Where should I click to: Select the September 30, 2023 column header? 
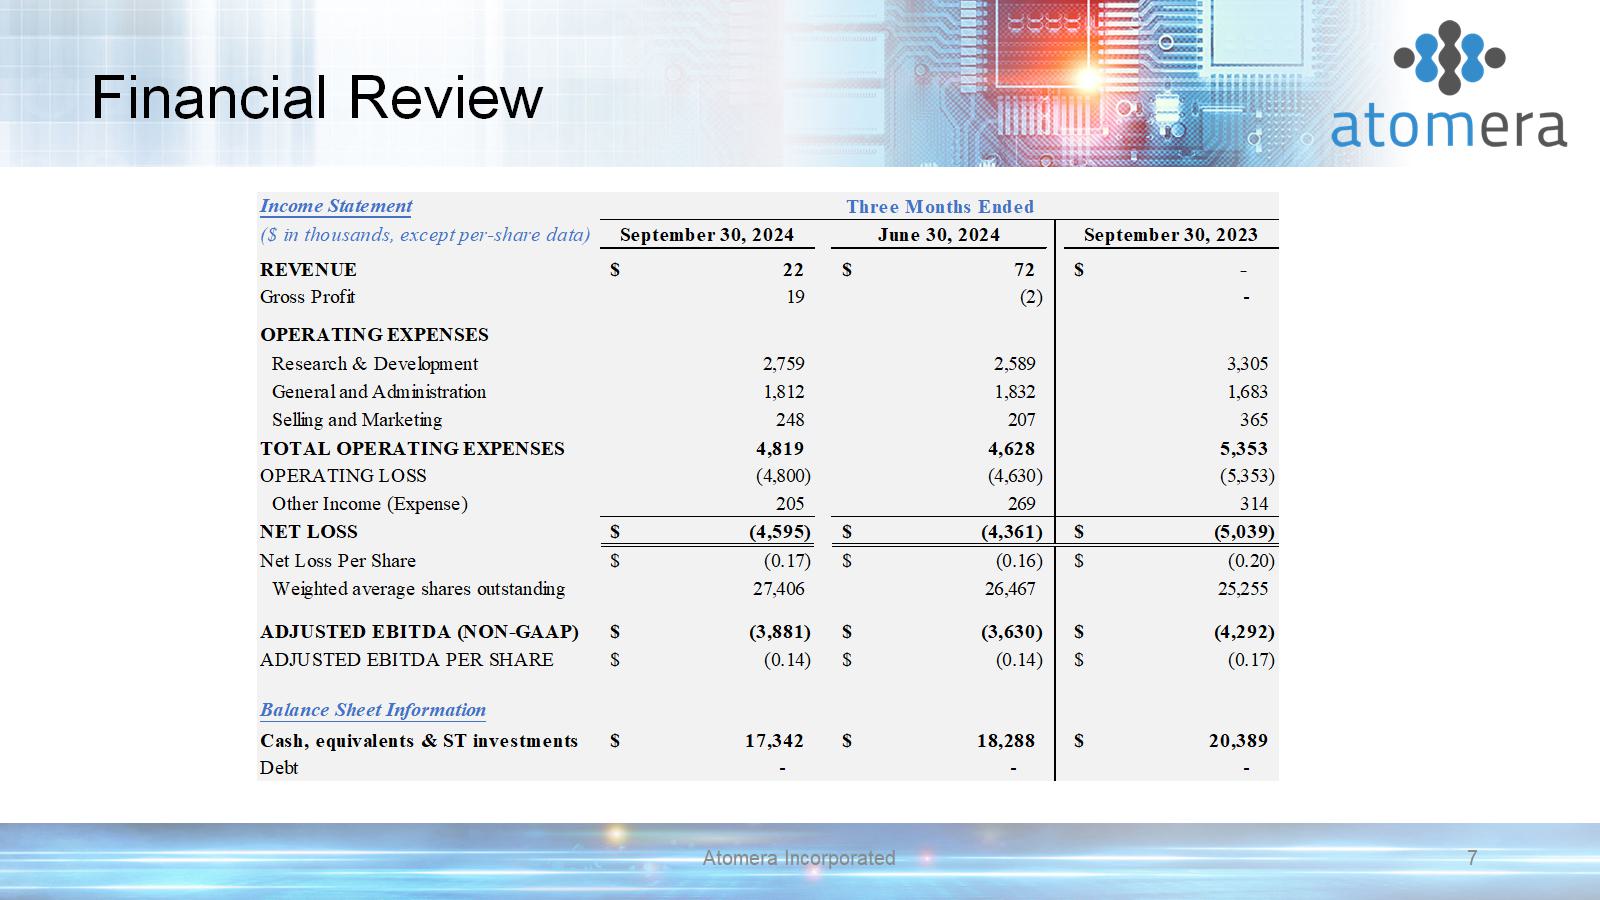1170,235
